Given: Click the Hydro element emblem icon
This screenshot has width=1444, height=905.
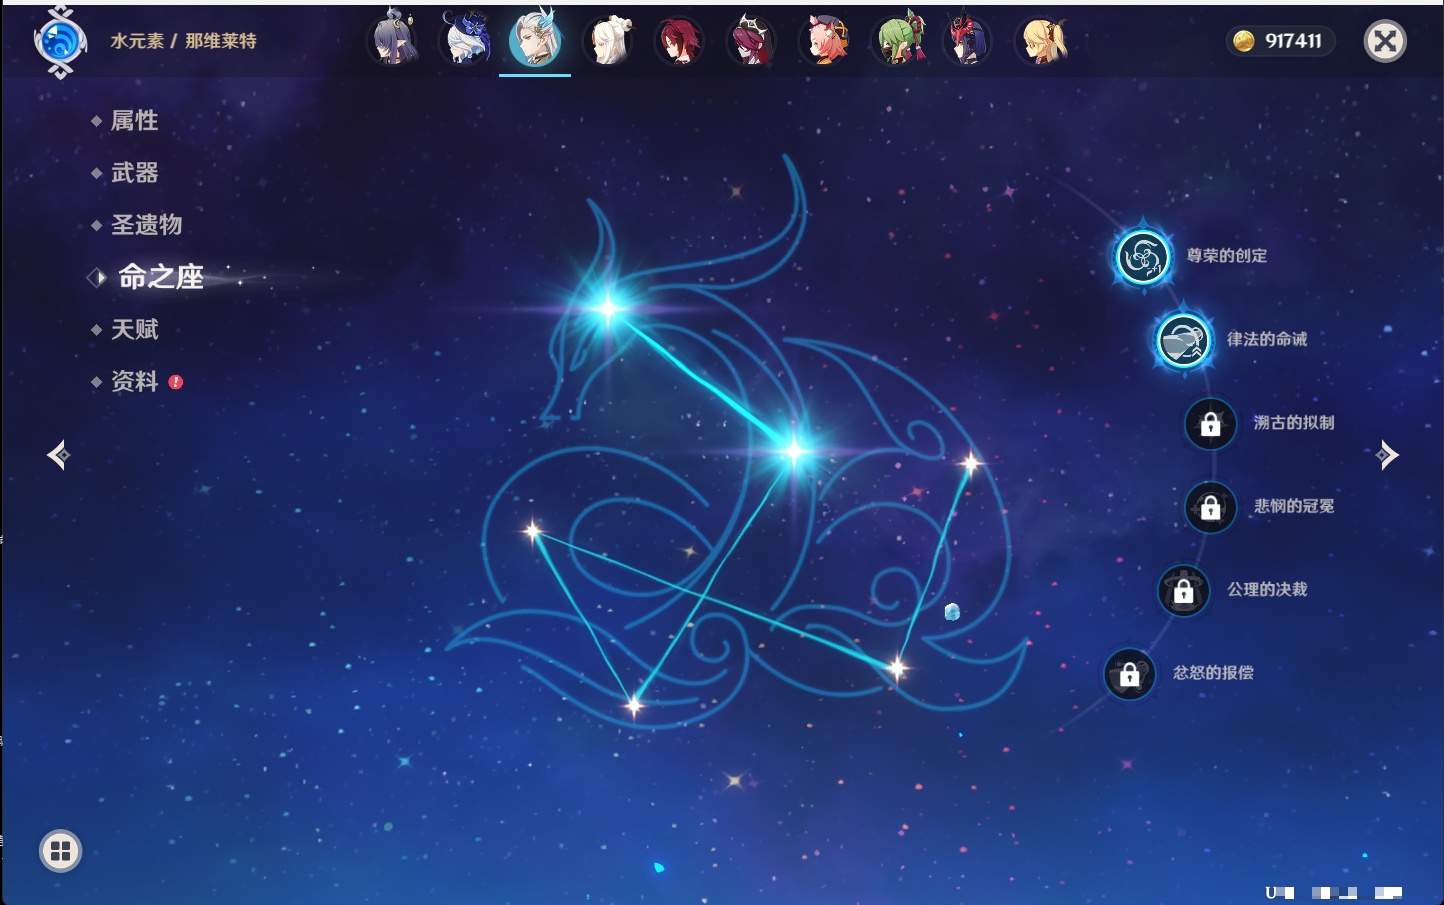Looking at the screenshot, I should (x=60, y=42).
